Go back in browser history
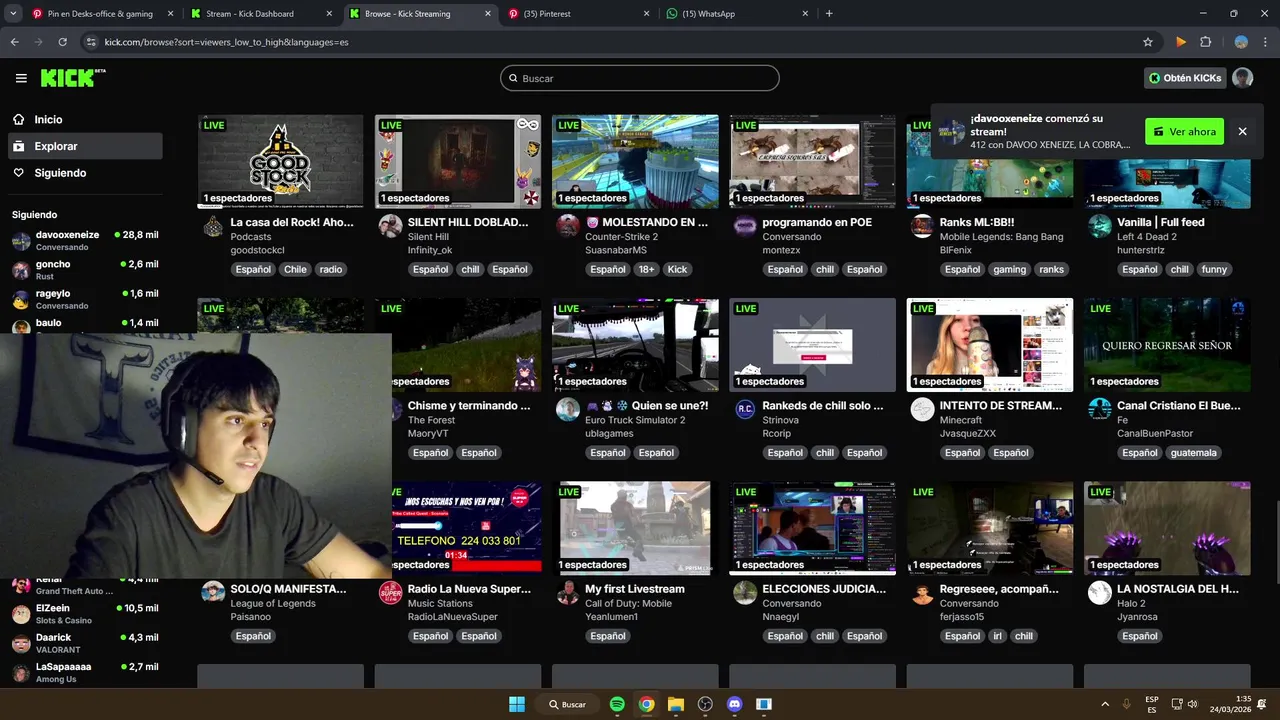 coord(14,42)
